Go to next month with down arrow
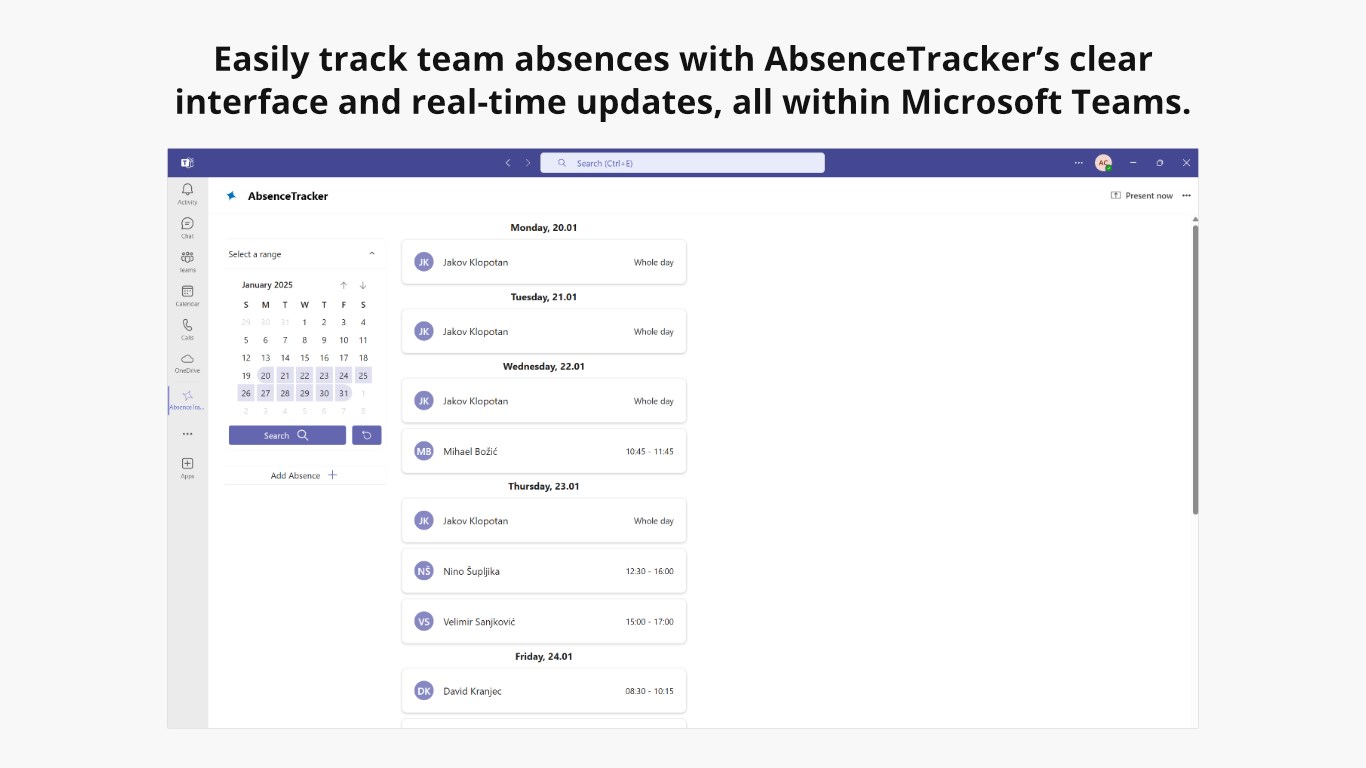The height and width of the screenshot is (768, 1366). (x=363, y=285)
